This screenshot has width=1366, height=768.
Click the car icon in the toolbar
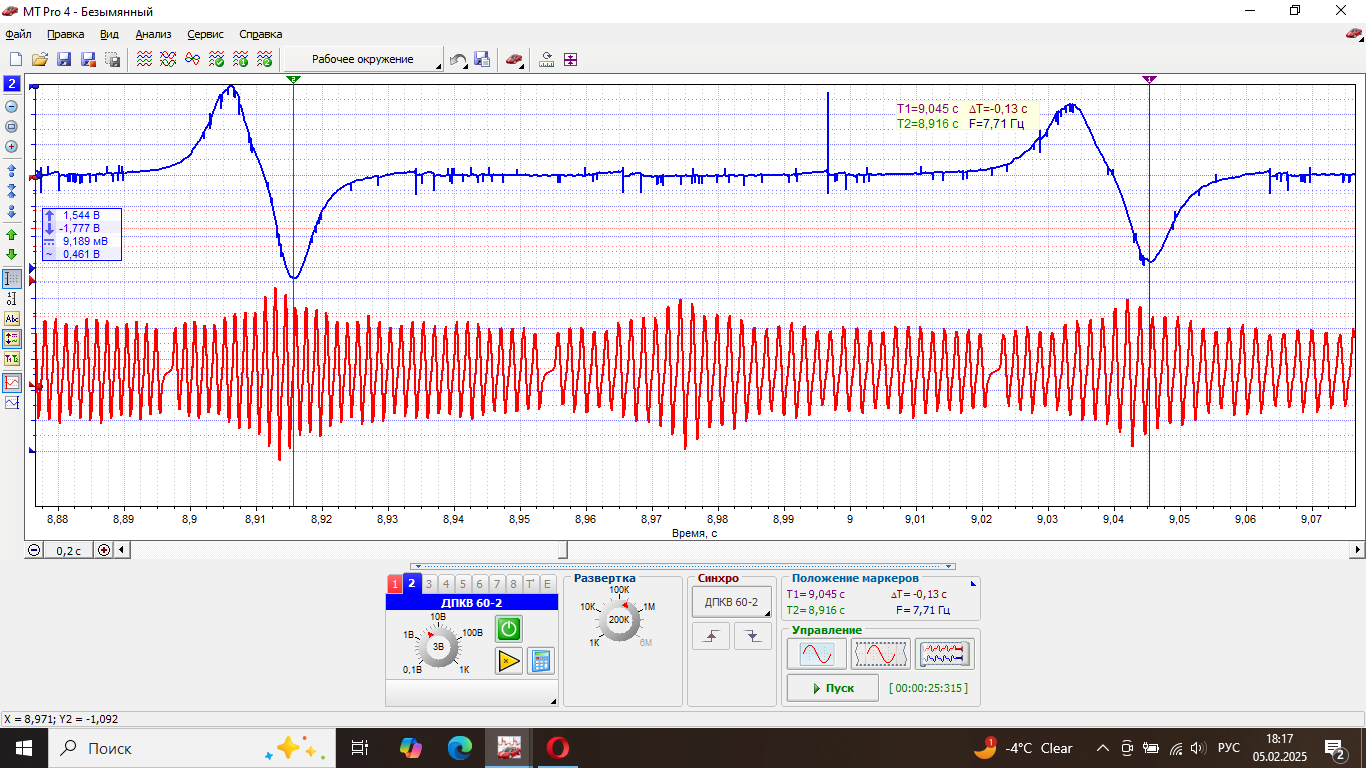(513, 60)
